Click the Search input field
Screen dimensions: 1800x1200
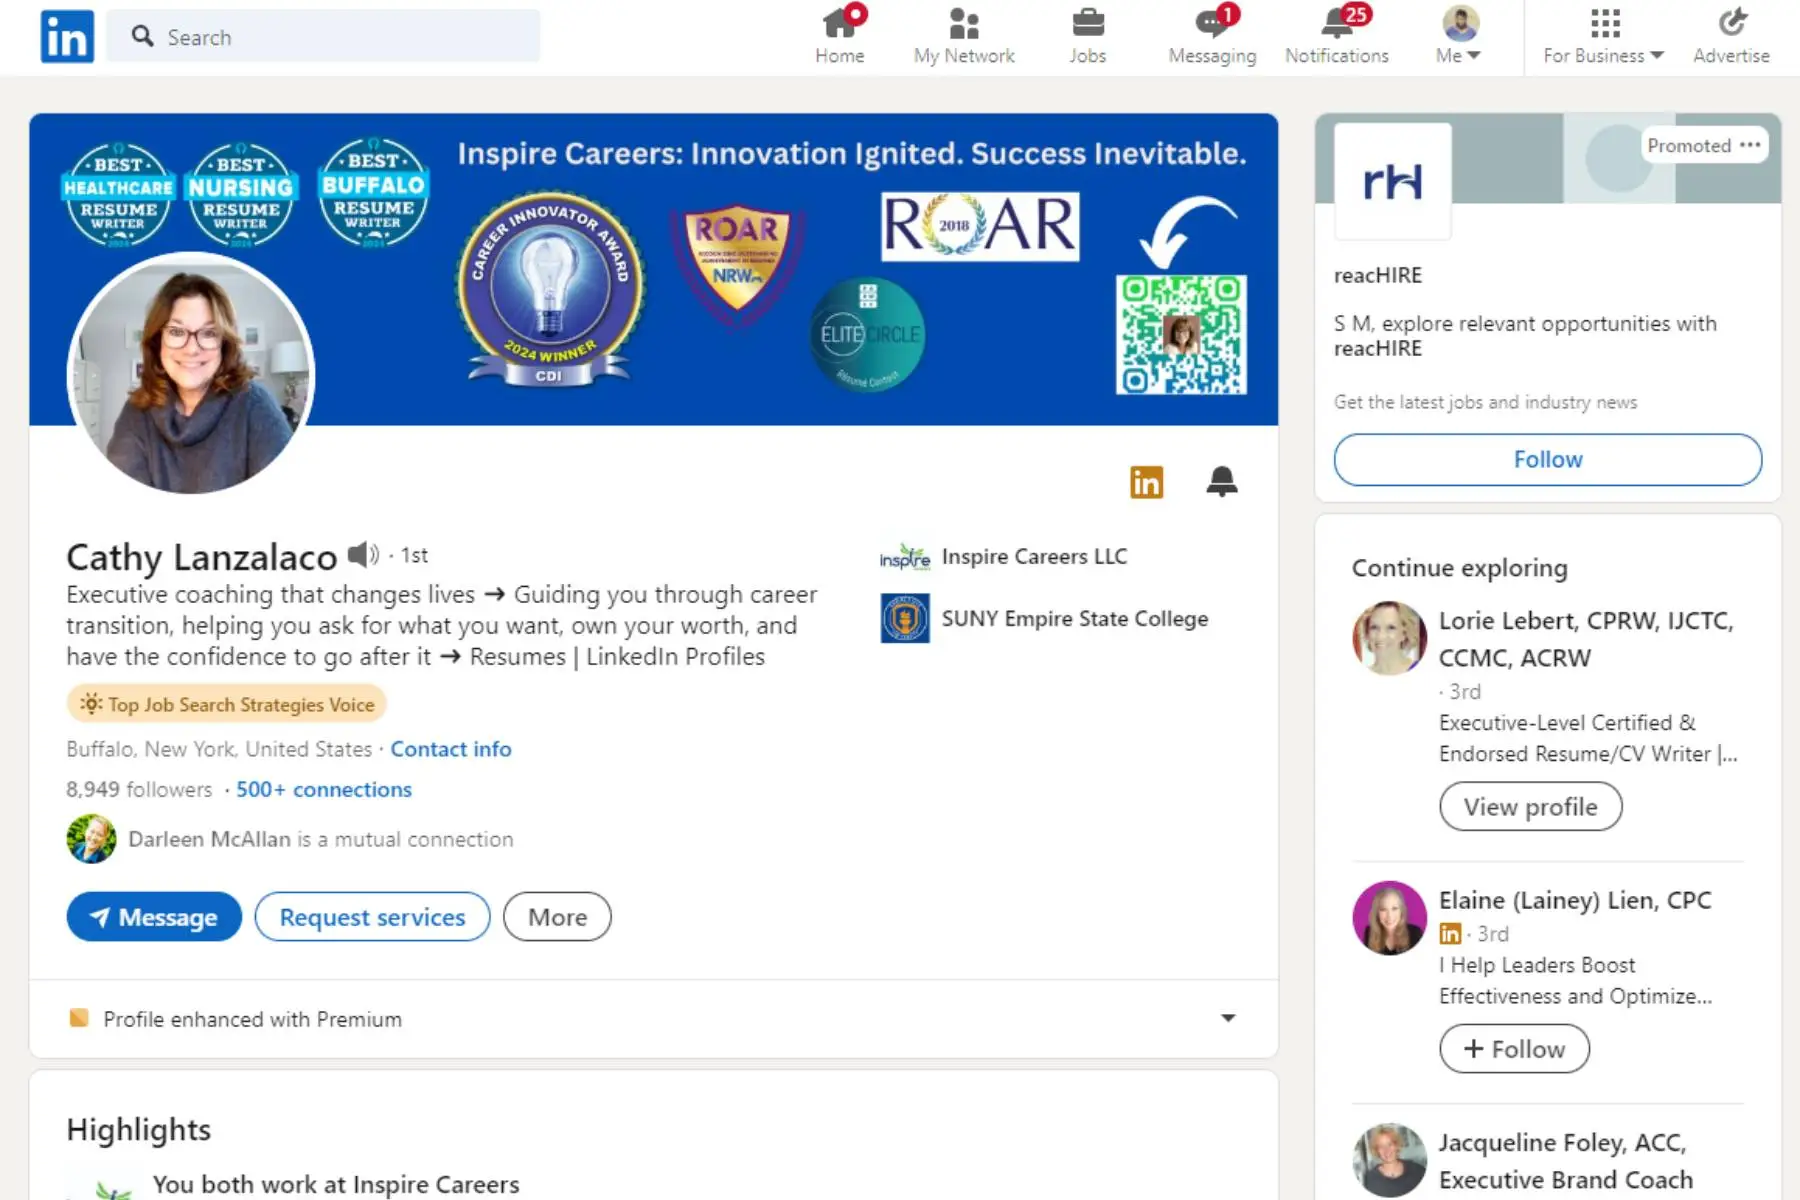pos(323,36)
